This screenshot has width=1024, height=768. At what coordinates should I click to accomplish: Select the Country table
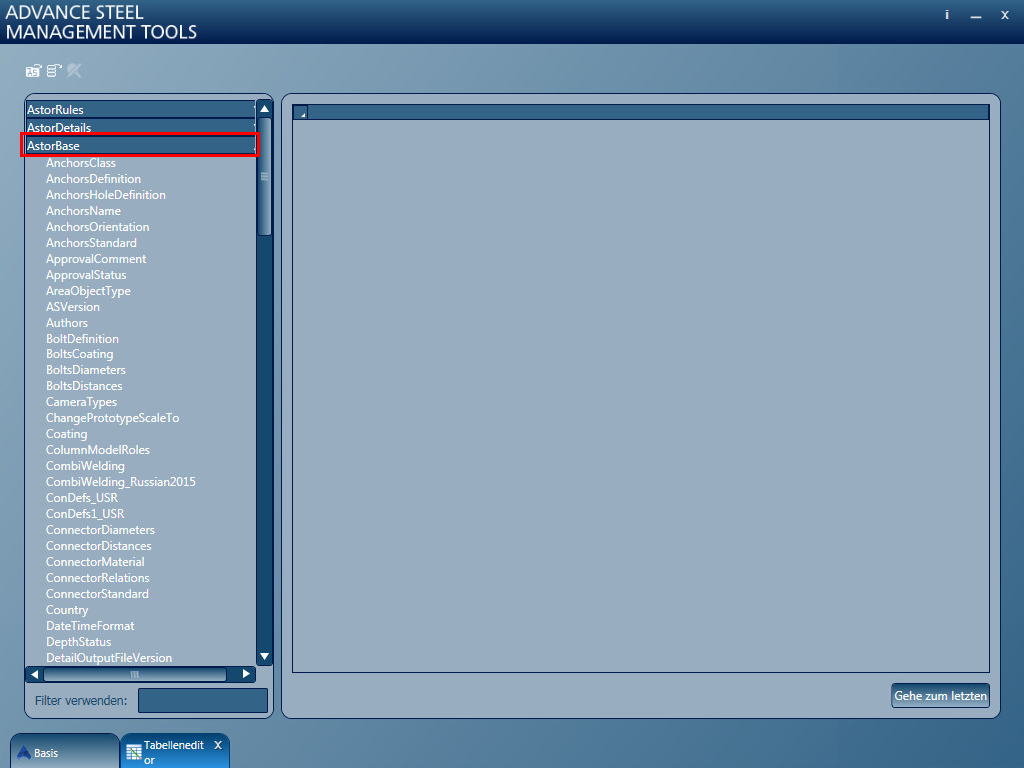click(67, 610)
